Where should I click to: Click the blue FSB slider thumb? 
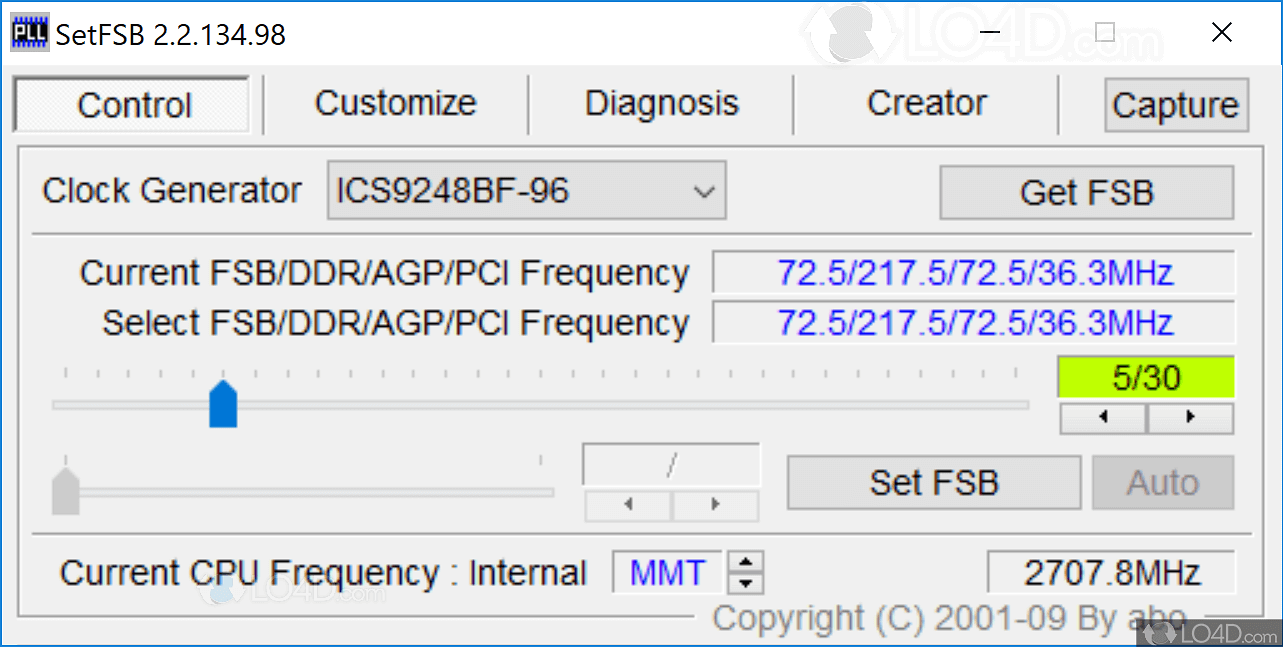(223, 404)
